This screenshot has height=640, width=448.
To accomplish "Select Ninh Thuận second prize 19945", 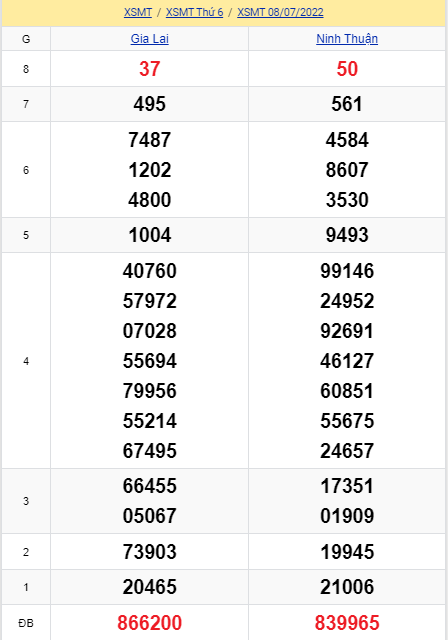I will pos(347,552).
